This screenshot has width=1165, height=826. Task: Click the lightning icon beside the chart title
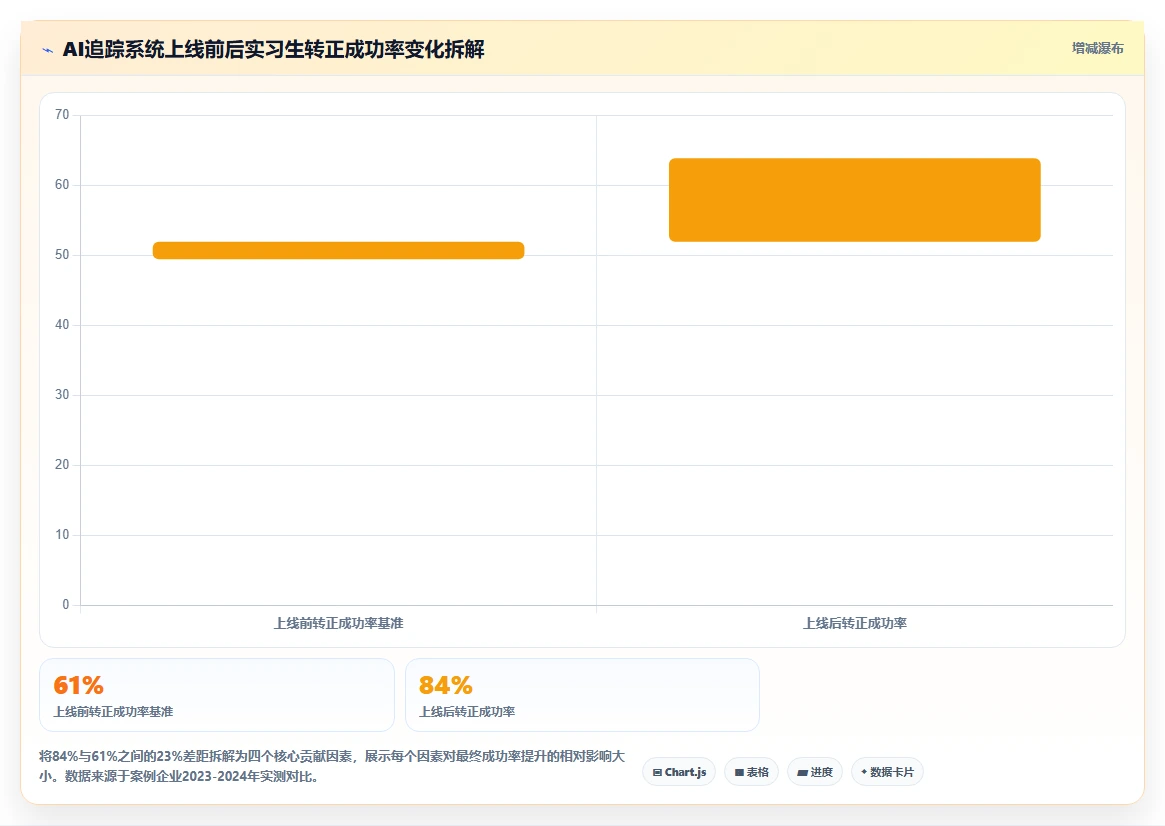(x=48, y=51)
